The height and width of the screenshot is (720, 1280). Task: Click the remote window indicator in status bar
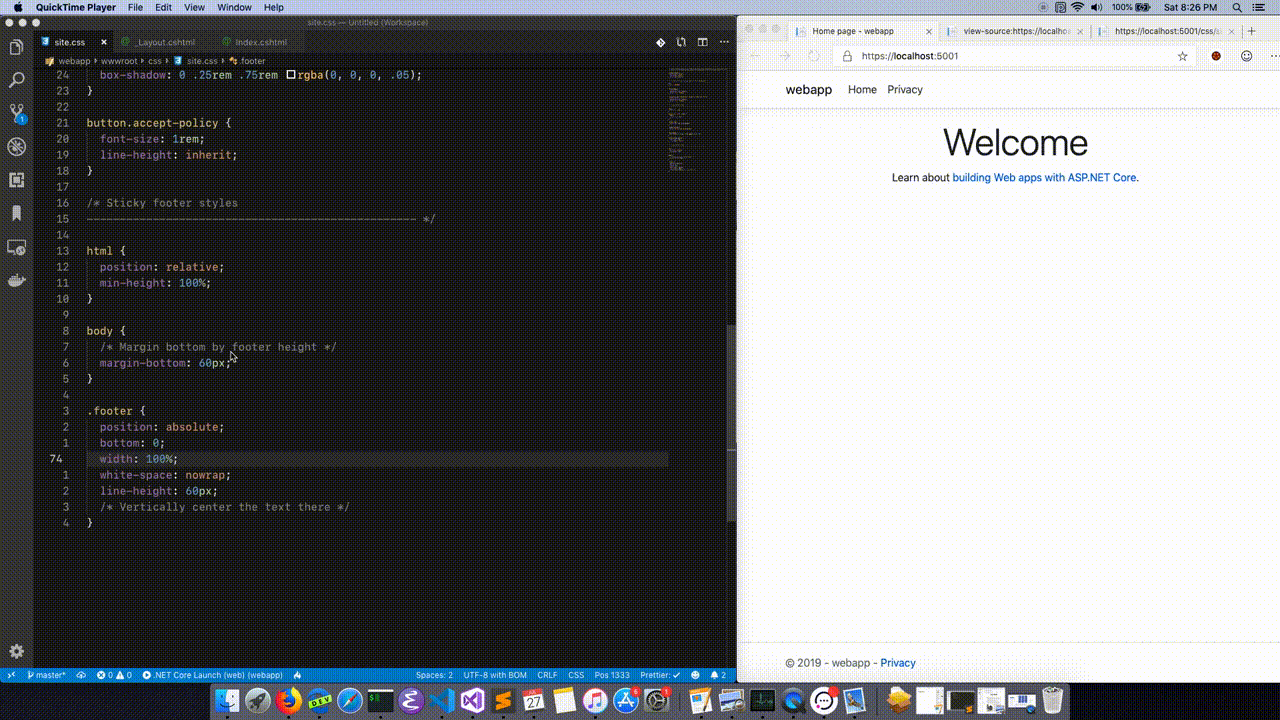pyautogui.click(x=11, y=675)
